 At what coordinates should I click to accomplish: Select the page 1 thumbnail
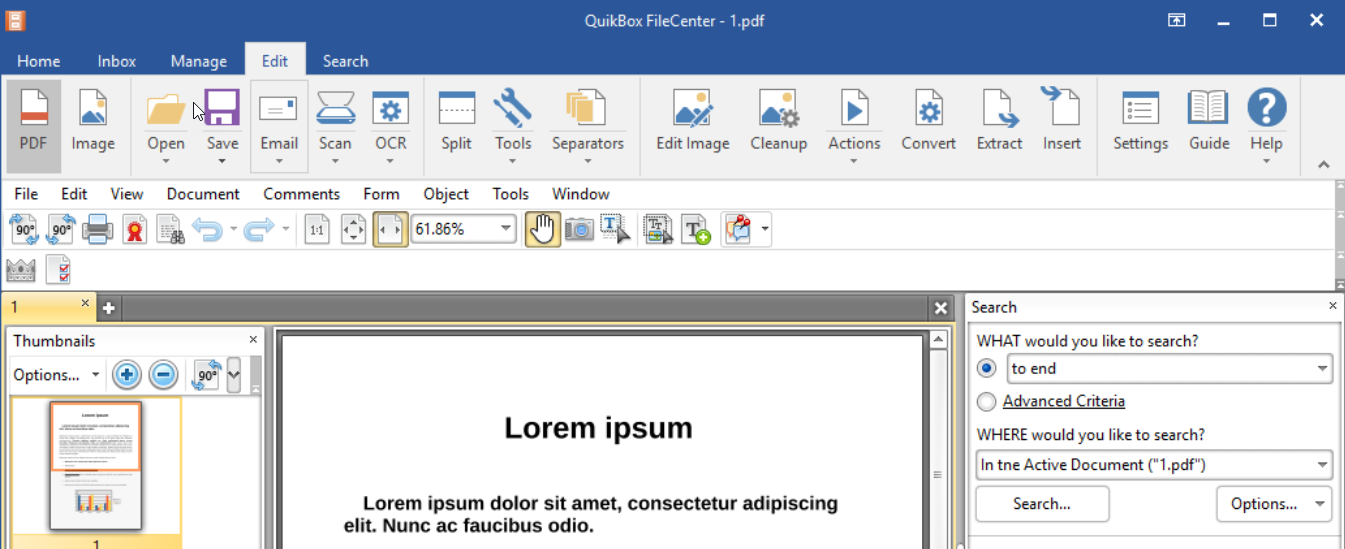point(96,465)
